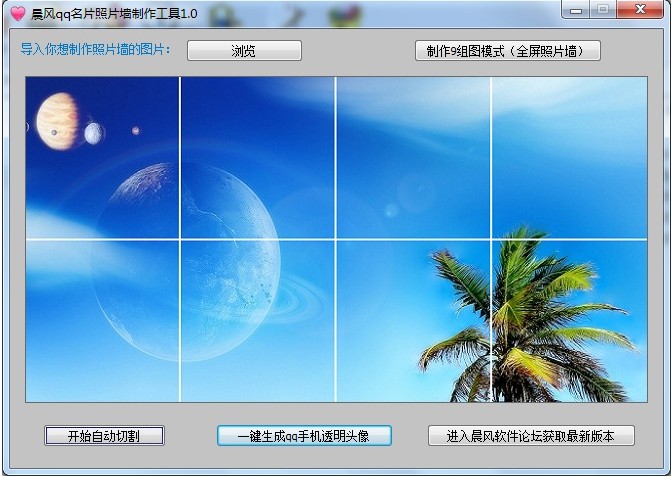Image resolution: width=672 pixels, height=477 pixels.
Task: Click bottom-left tile with translucent planet's lower half
Action: point(103,320)
